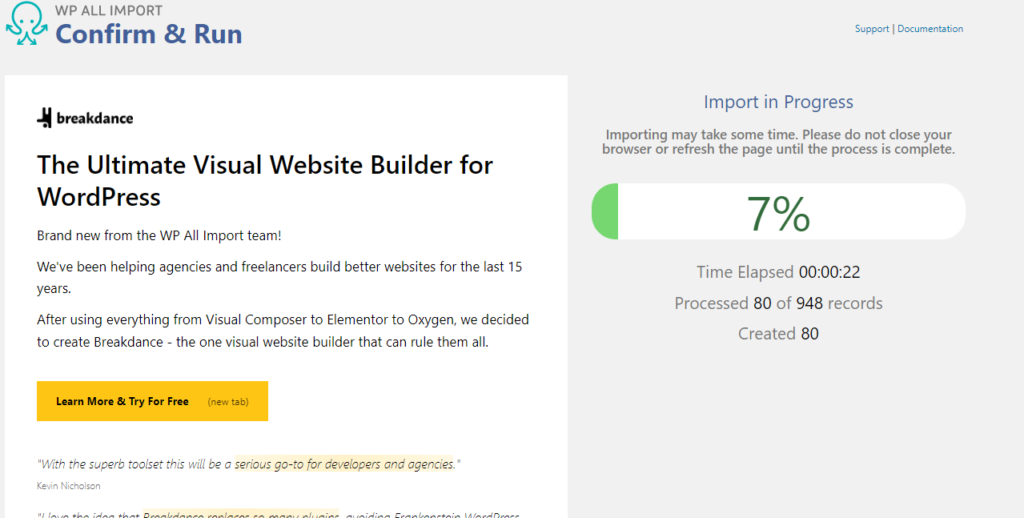Open the Support link
Viewport: 1024px width, 518px height.
[871, 29]
